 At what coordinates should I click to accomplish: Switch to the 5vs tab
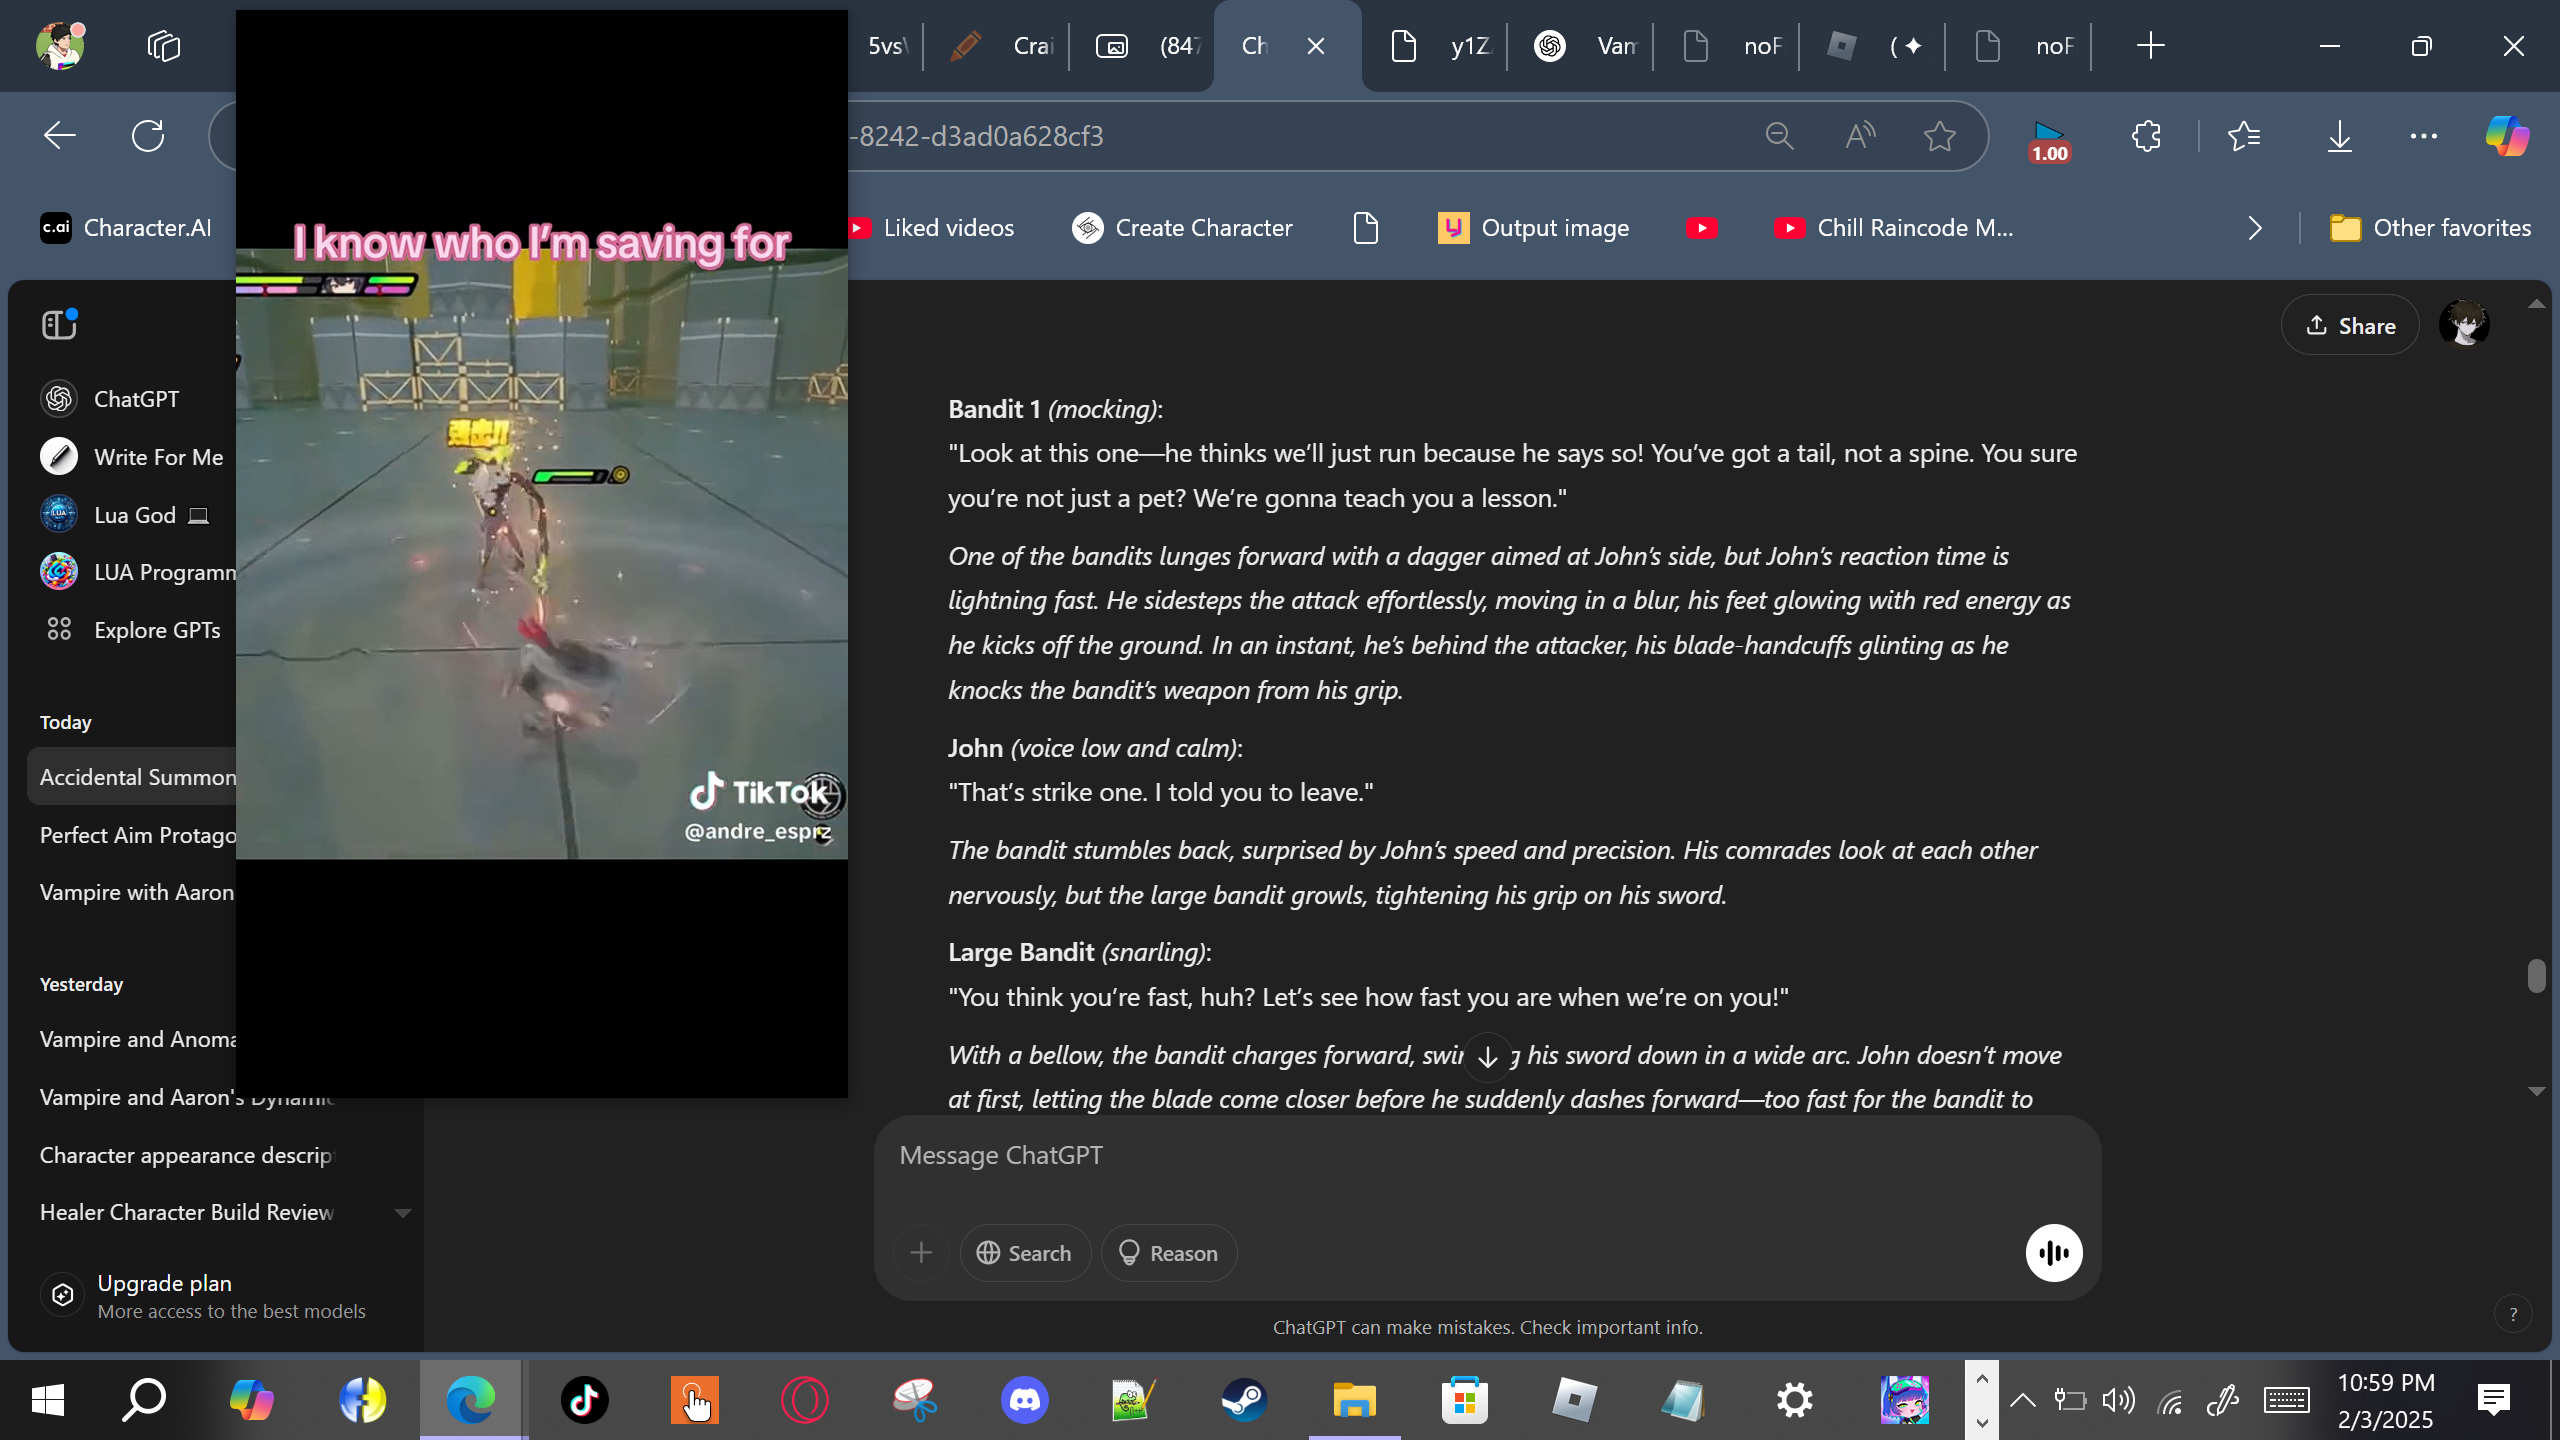(886, 46)
